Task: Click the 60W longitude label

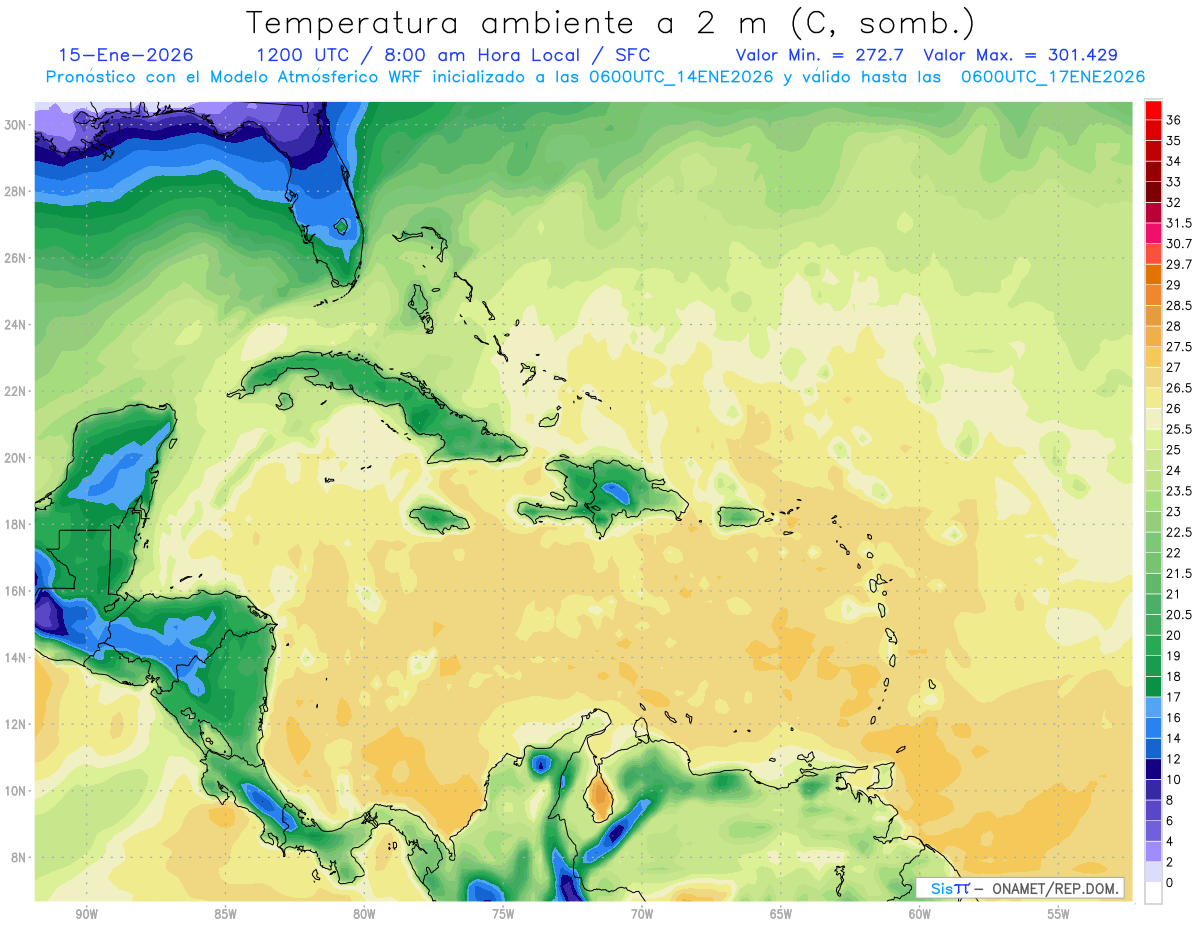Action: 920,915
